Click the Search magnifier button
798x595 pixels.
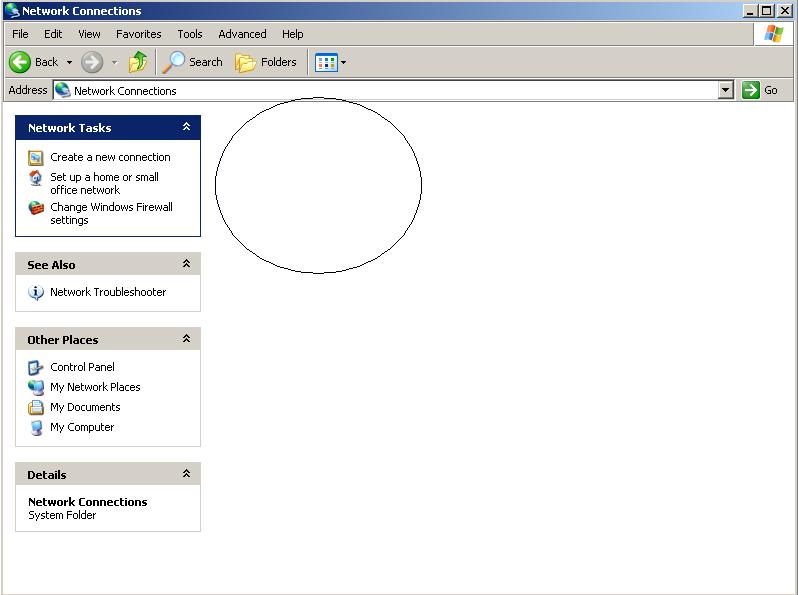pyautogui.click(x=193, y=62)
